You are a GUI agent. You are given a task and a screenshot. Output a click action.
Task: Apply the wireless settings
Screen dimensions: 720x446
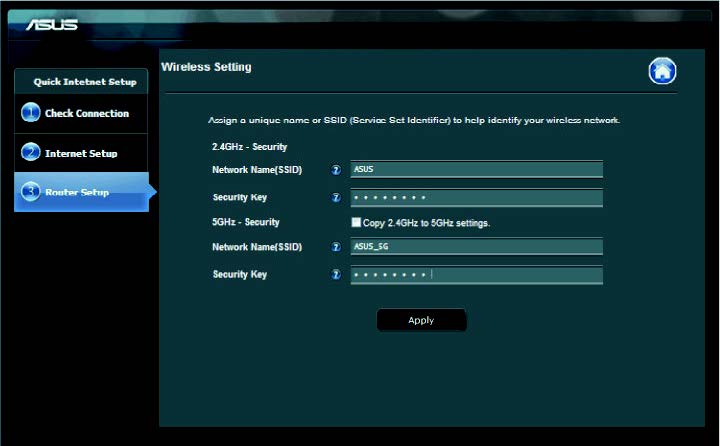[422, 320]
